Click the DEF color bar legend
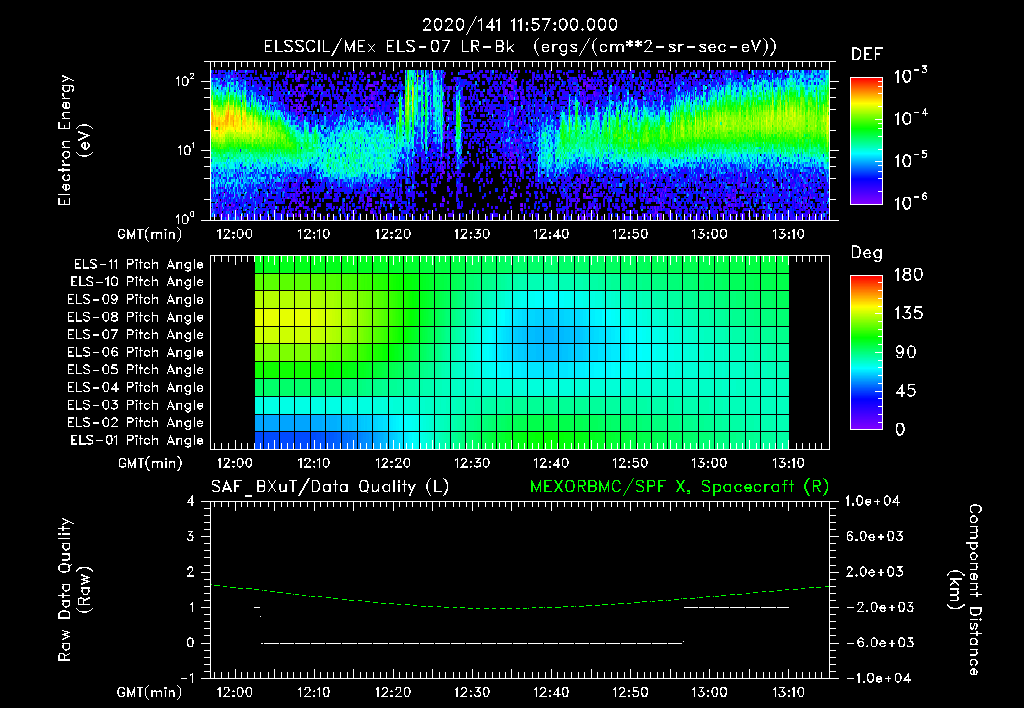The image size is (1024, 708). (866, 140)
